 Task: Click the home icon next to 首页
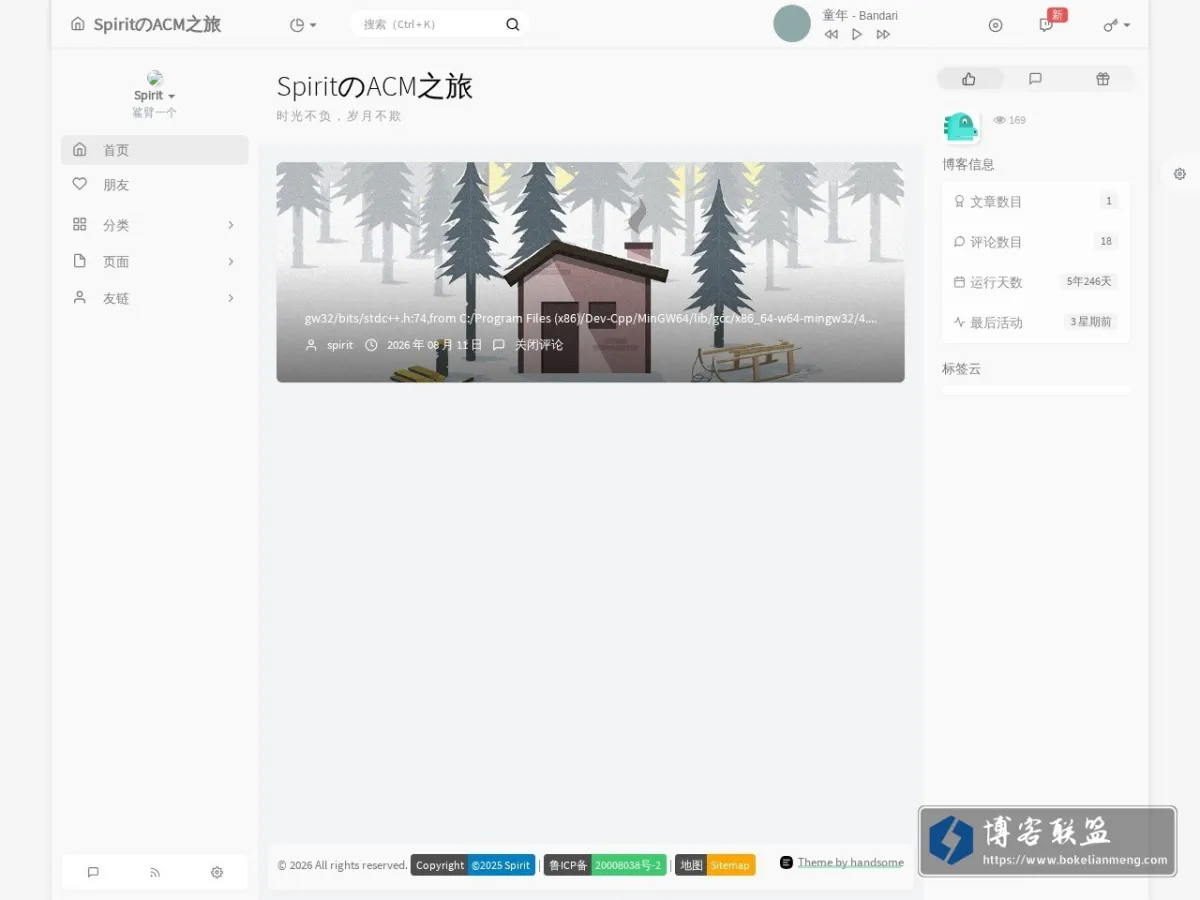pyautogui.click(x=80, y=149)
